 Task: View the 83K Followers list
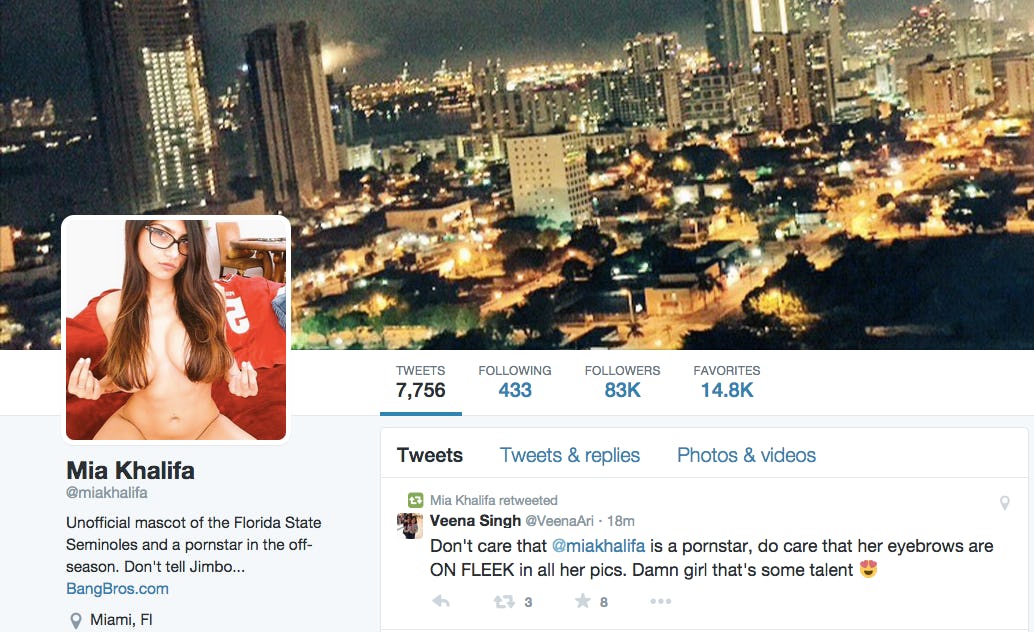[x=622, y=382]
